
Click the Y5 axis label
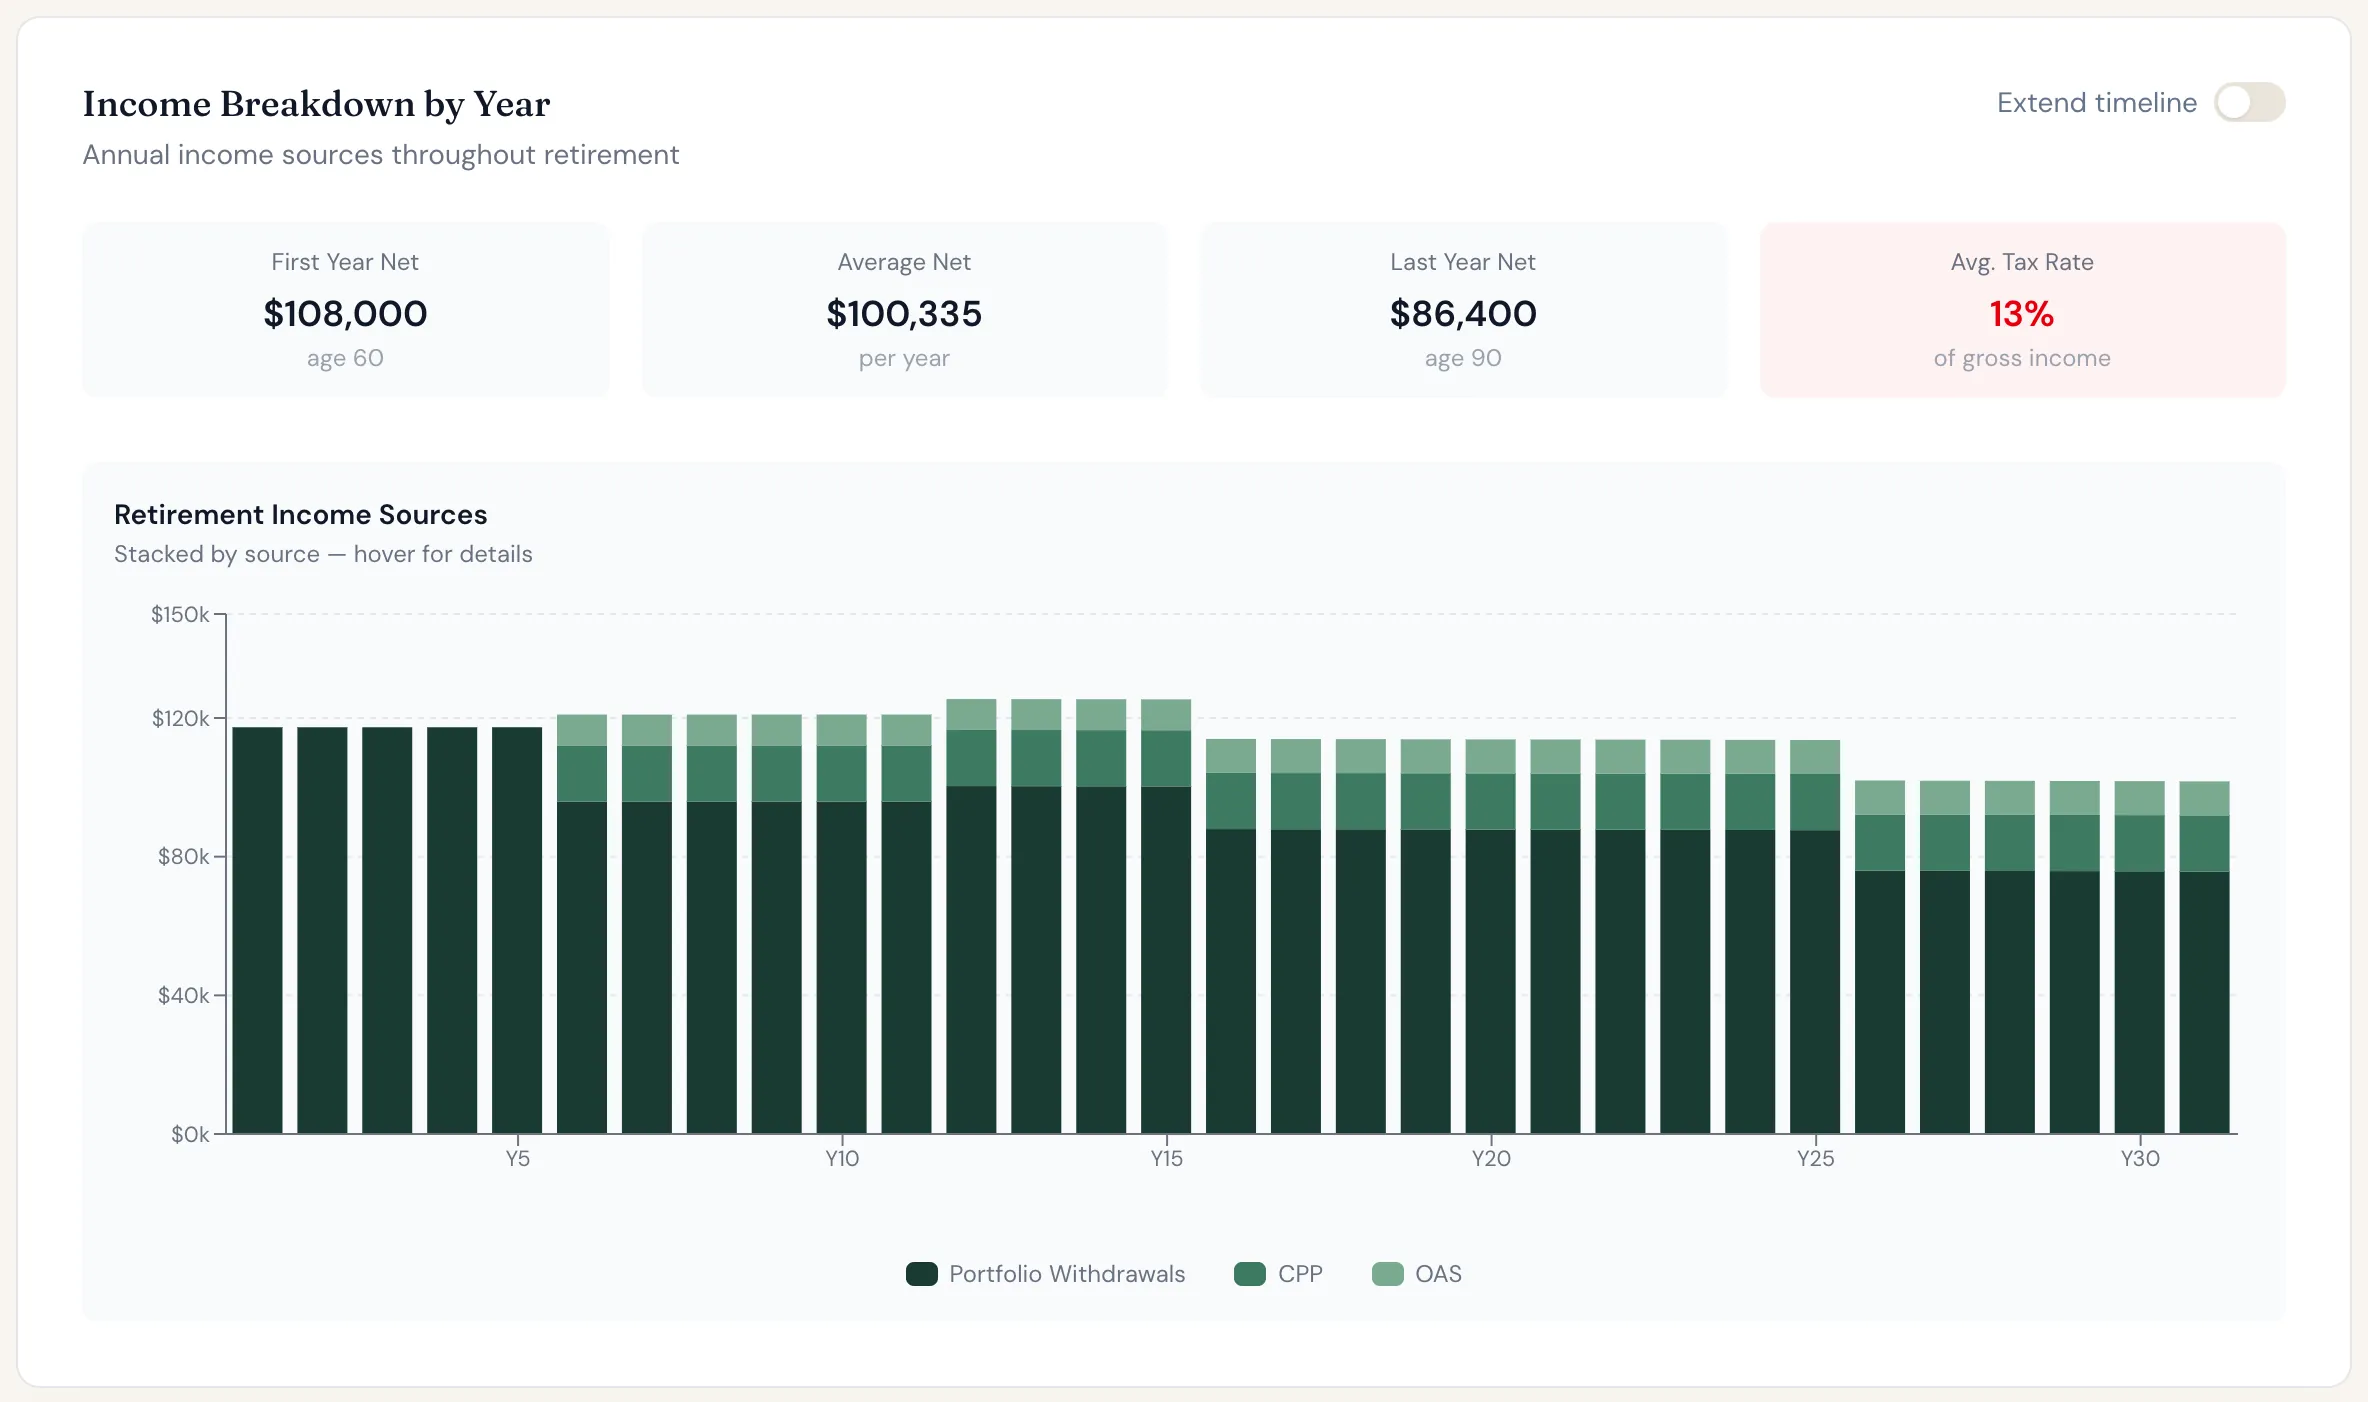pyautogui.click(x=517, y=1159)
